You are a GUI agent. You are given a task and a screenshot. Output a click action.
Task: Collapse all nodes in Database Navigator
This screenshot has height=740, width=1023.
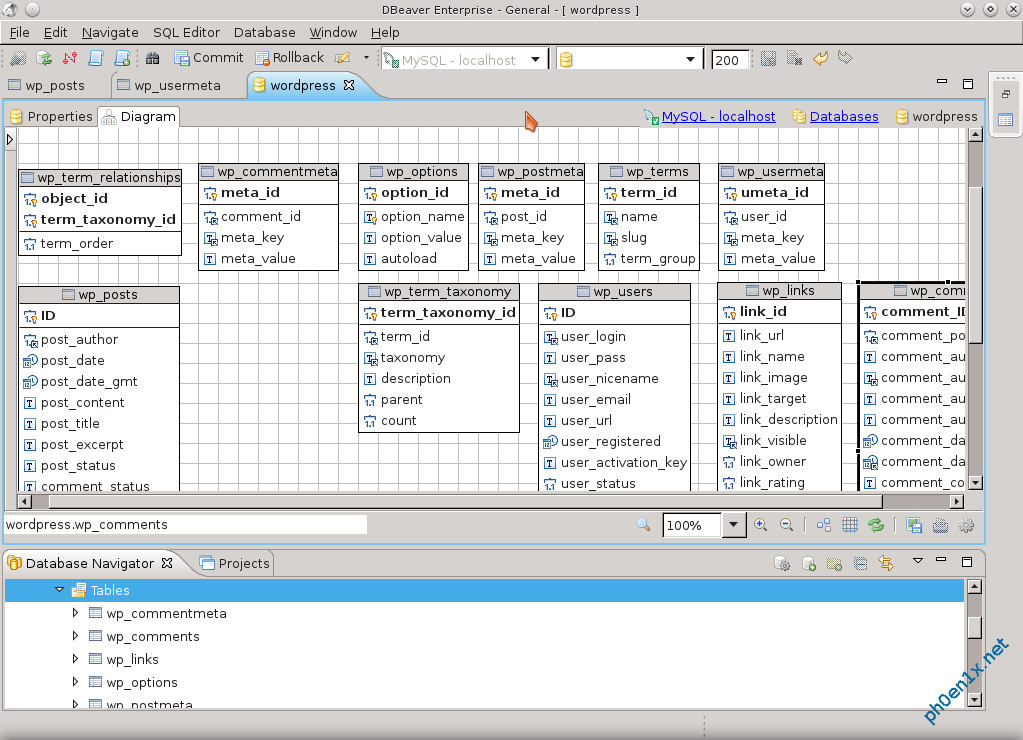(x=861, y=563)
